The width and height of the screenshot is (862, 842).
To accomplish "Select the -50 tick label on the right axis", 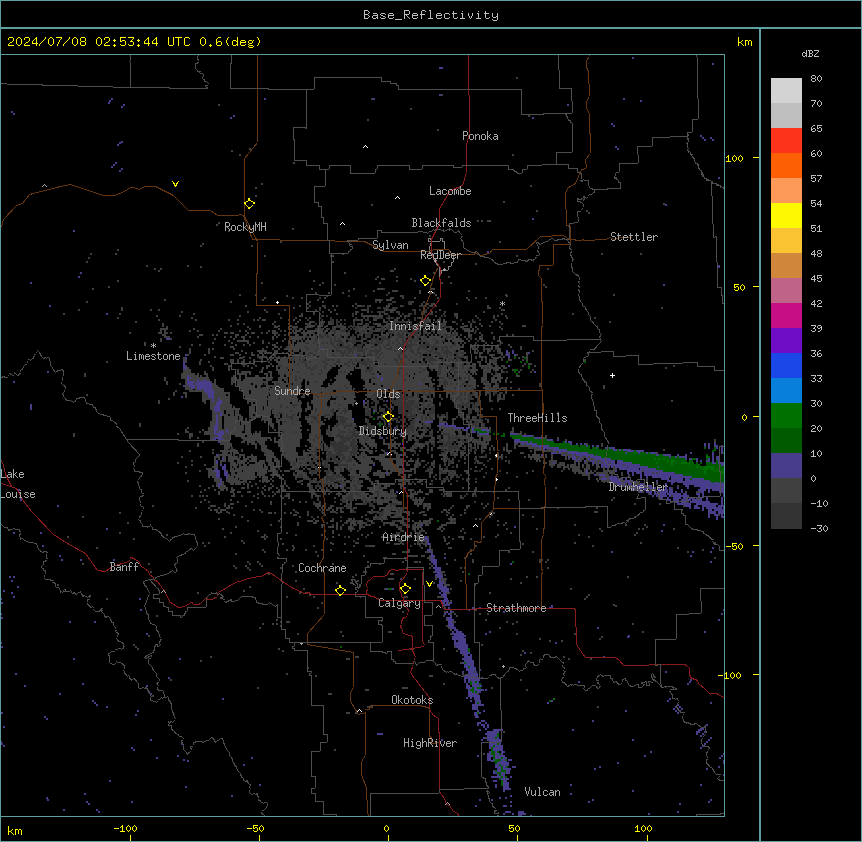I will tap(734, 546).
